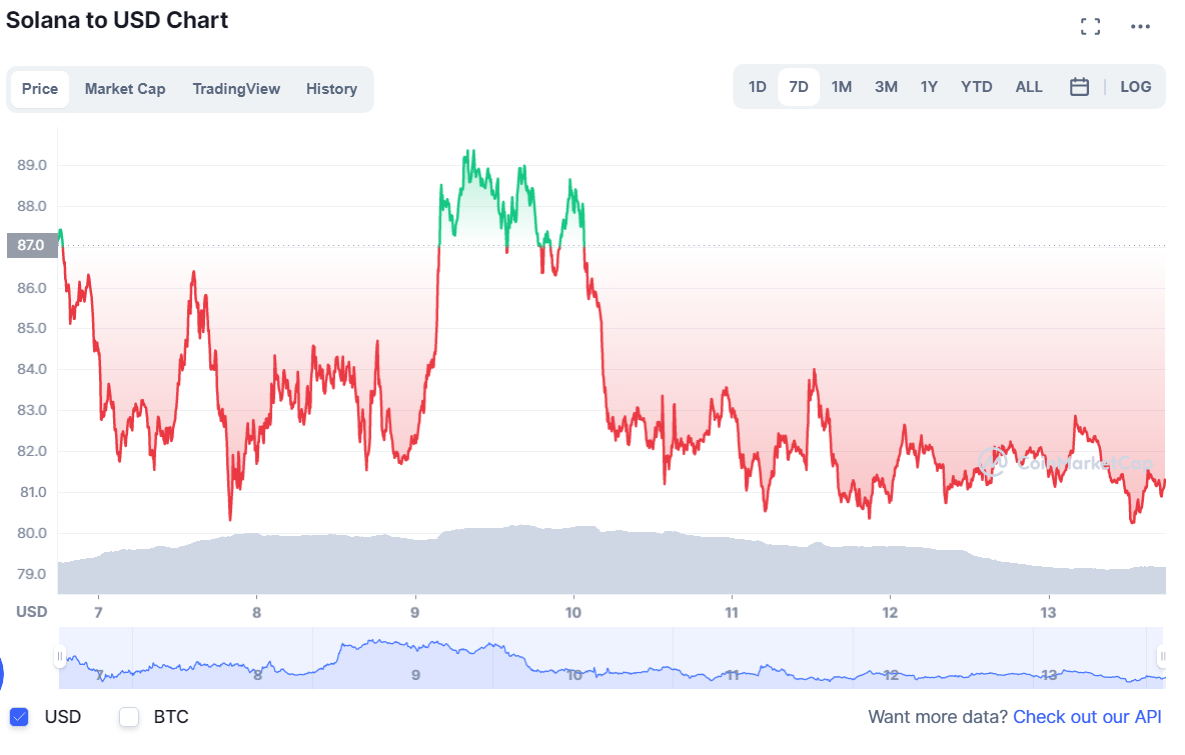The image size is (1185, 755).
Task: Select the 7D time range
Action: [799, 87]
